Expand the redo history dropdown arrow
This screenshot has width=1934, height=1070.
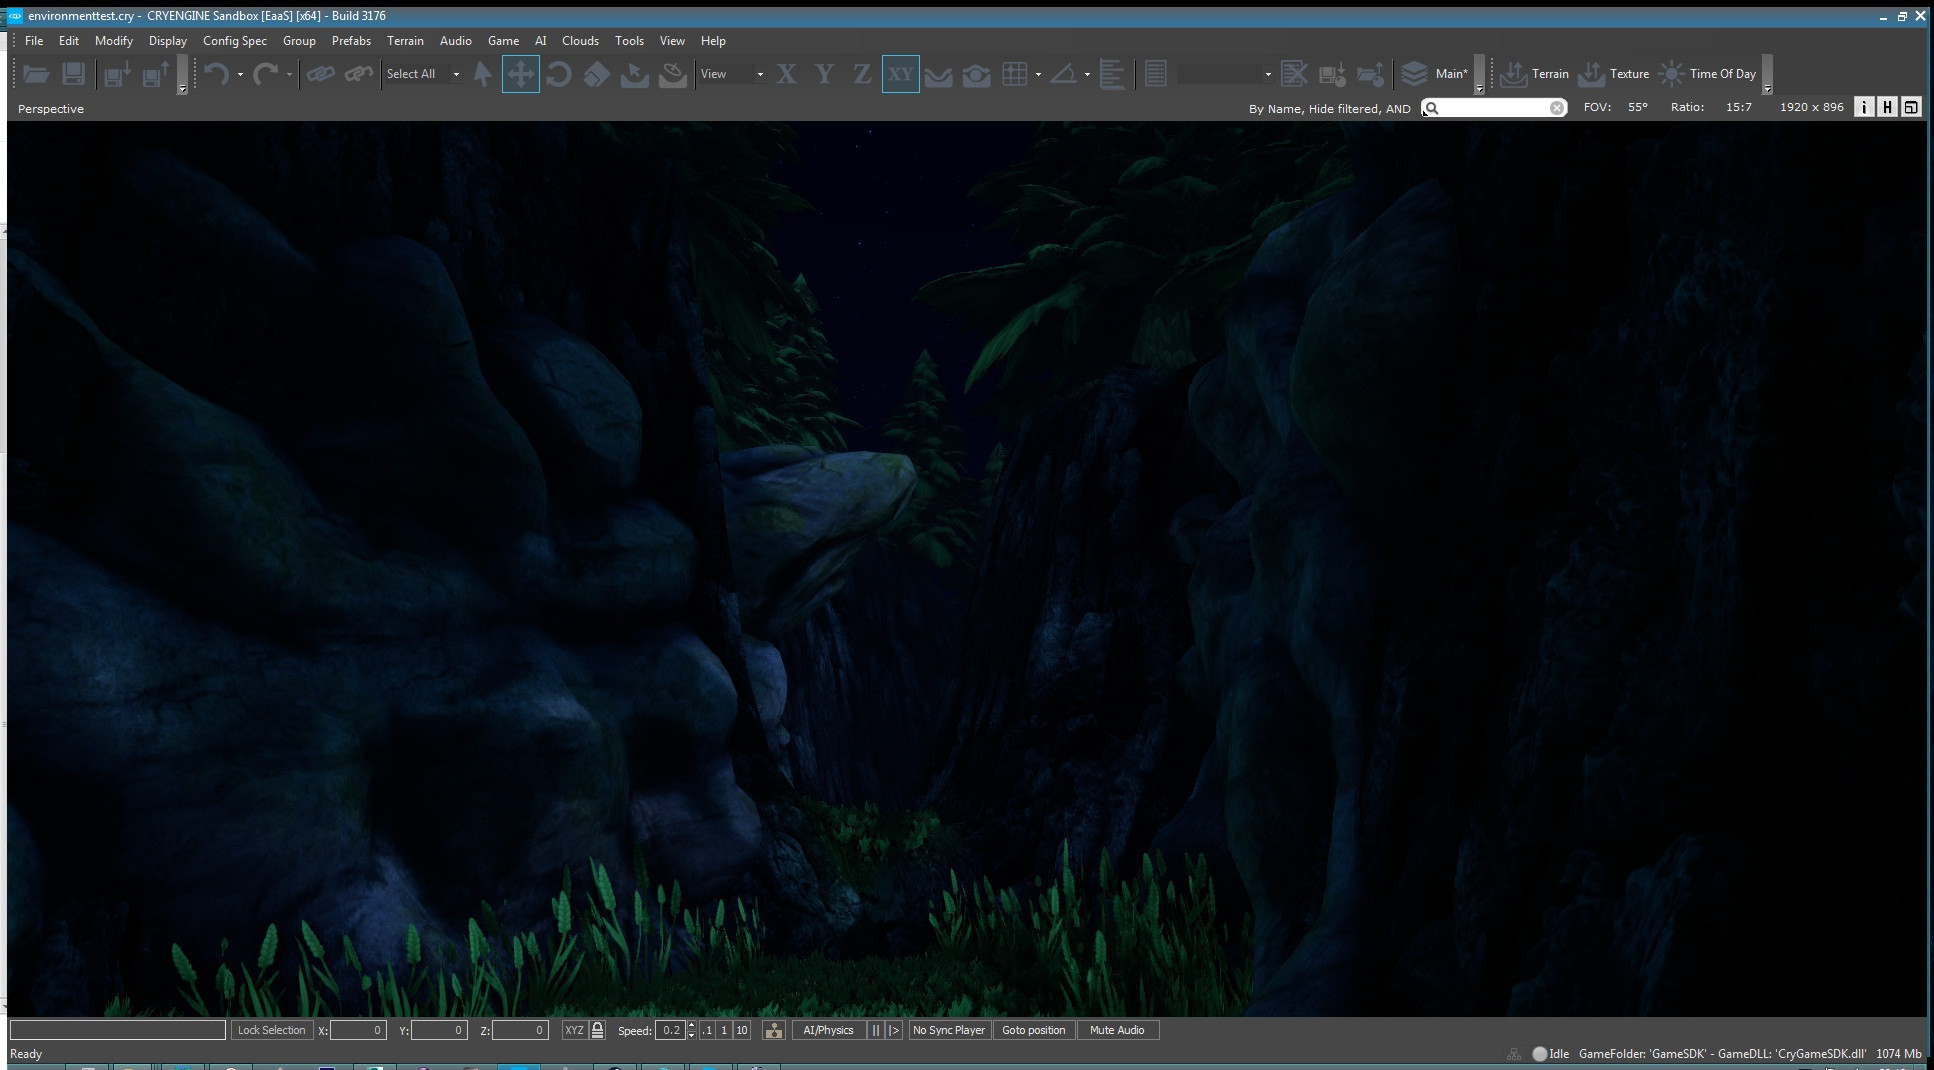point(289,75)
